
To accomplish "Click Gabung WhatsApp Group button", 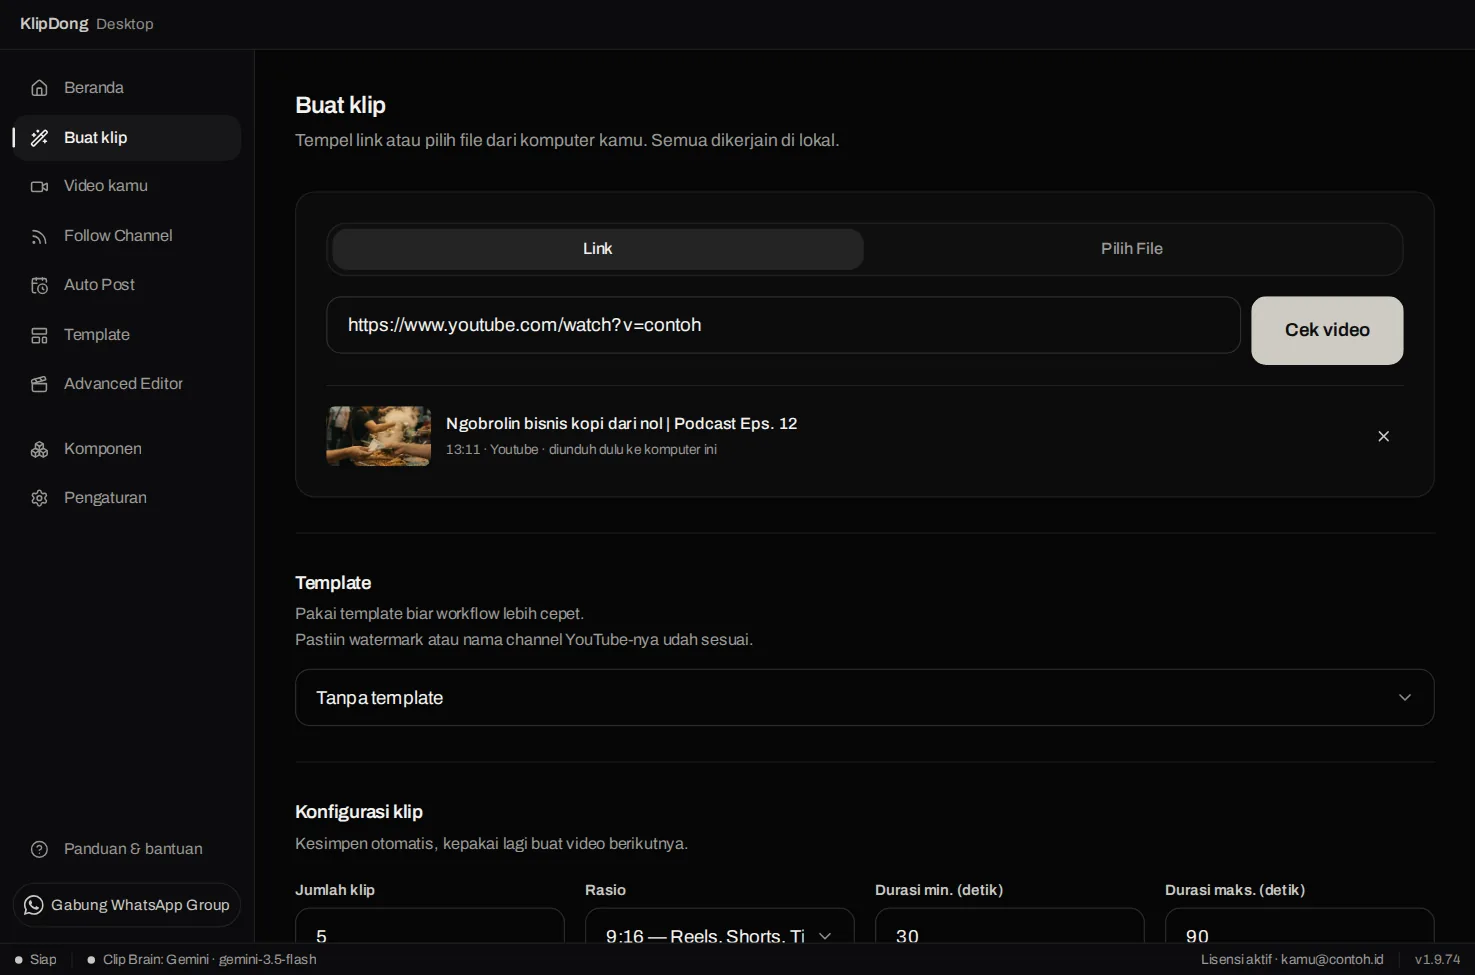I will click(x=127, y=905).
